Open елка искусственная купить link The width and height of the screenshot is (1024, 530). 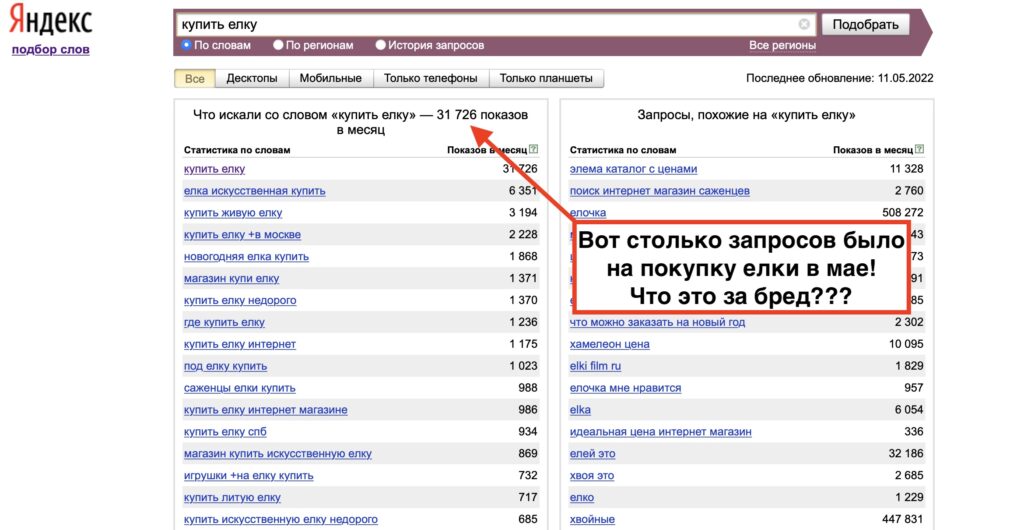coord(255,191)
